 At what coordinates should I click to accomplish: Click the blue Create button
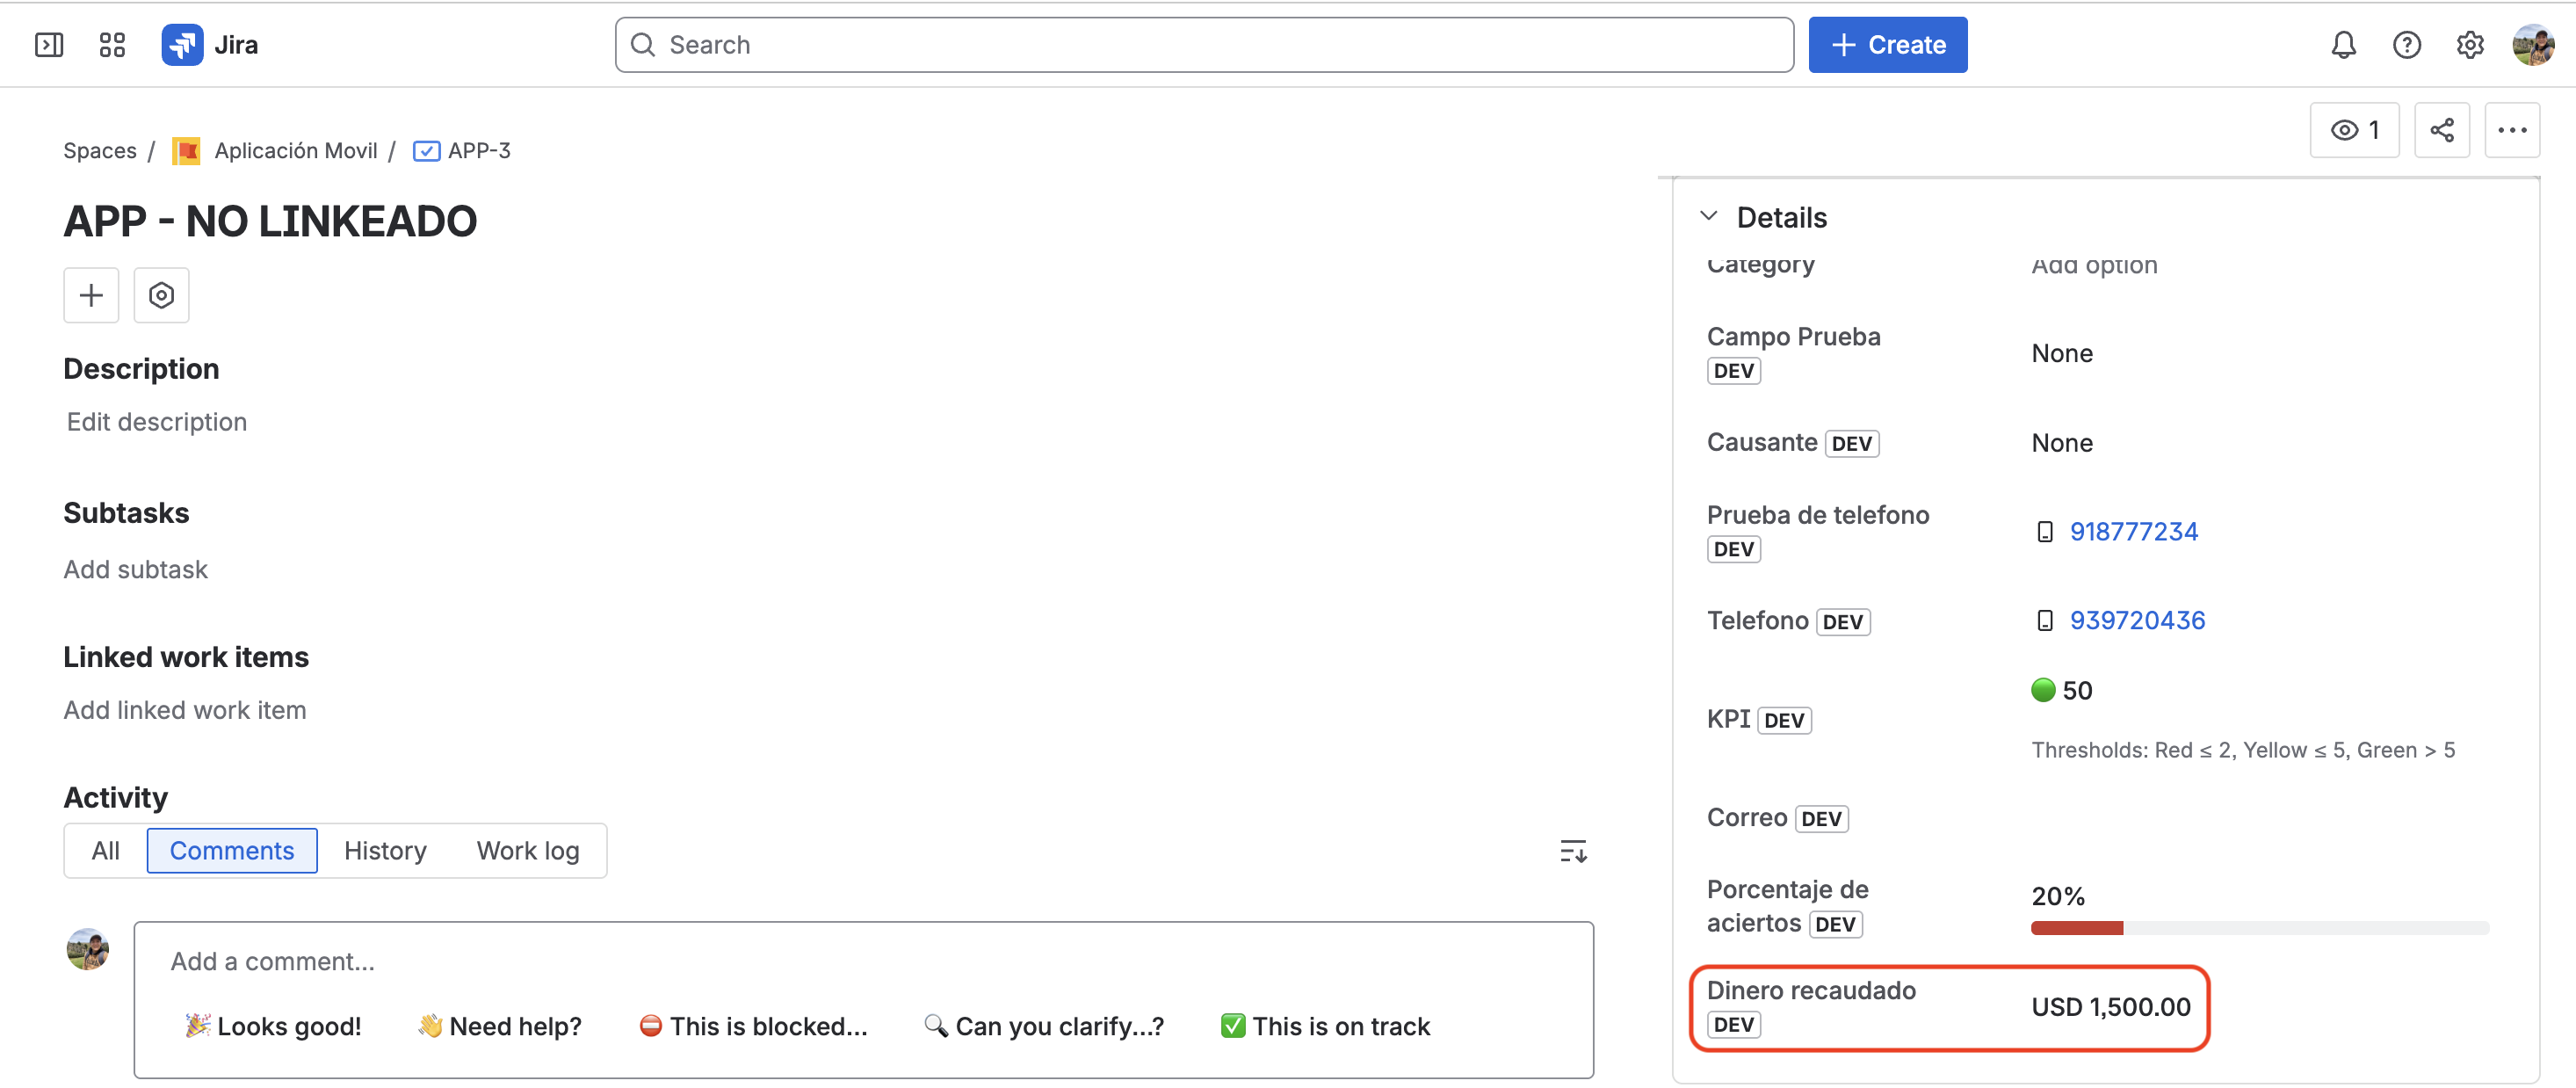[1887, 45]
